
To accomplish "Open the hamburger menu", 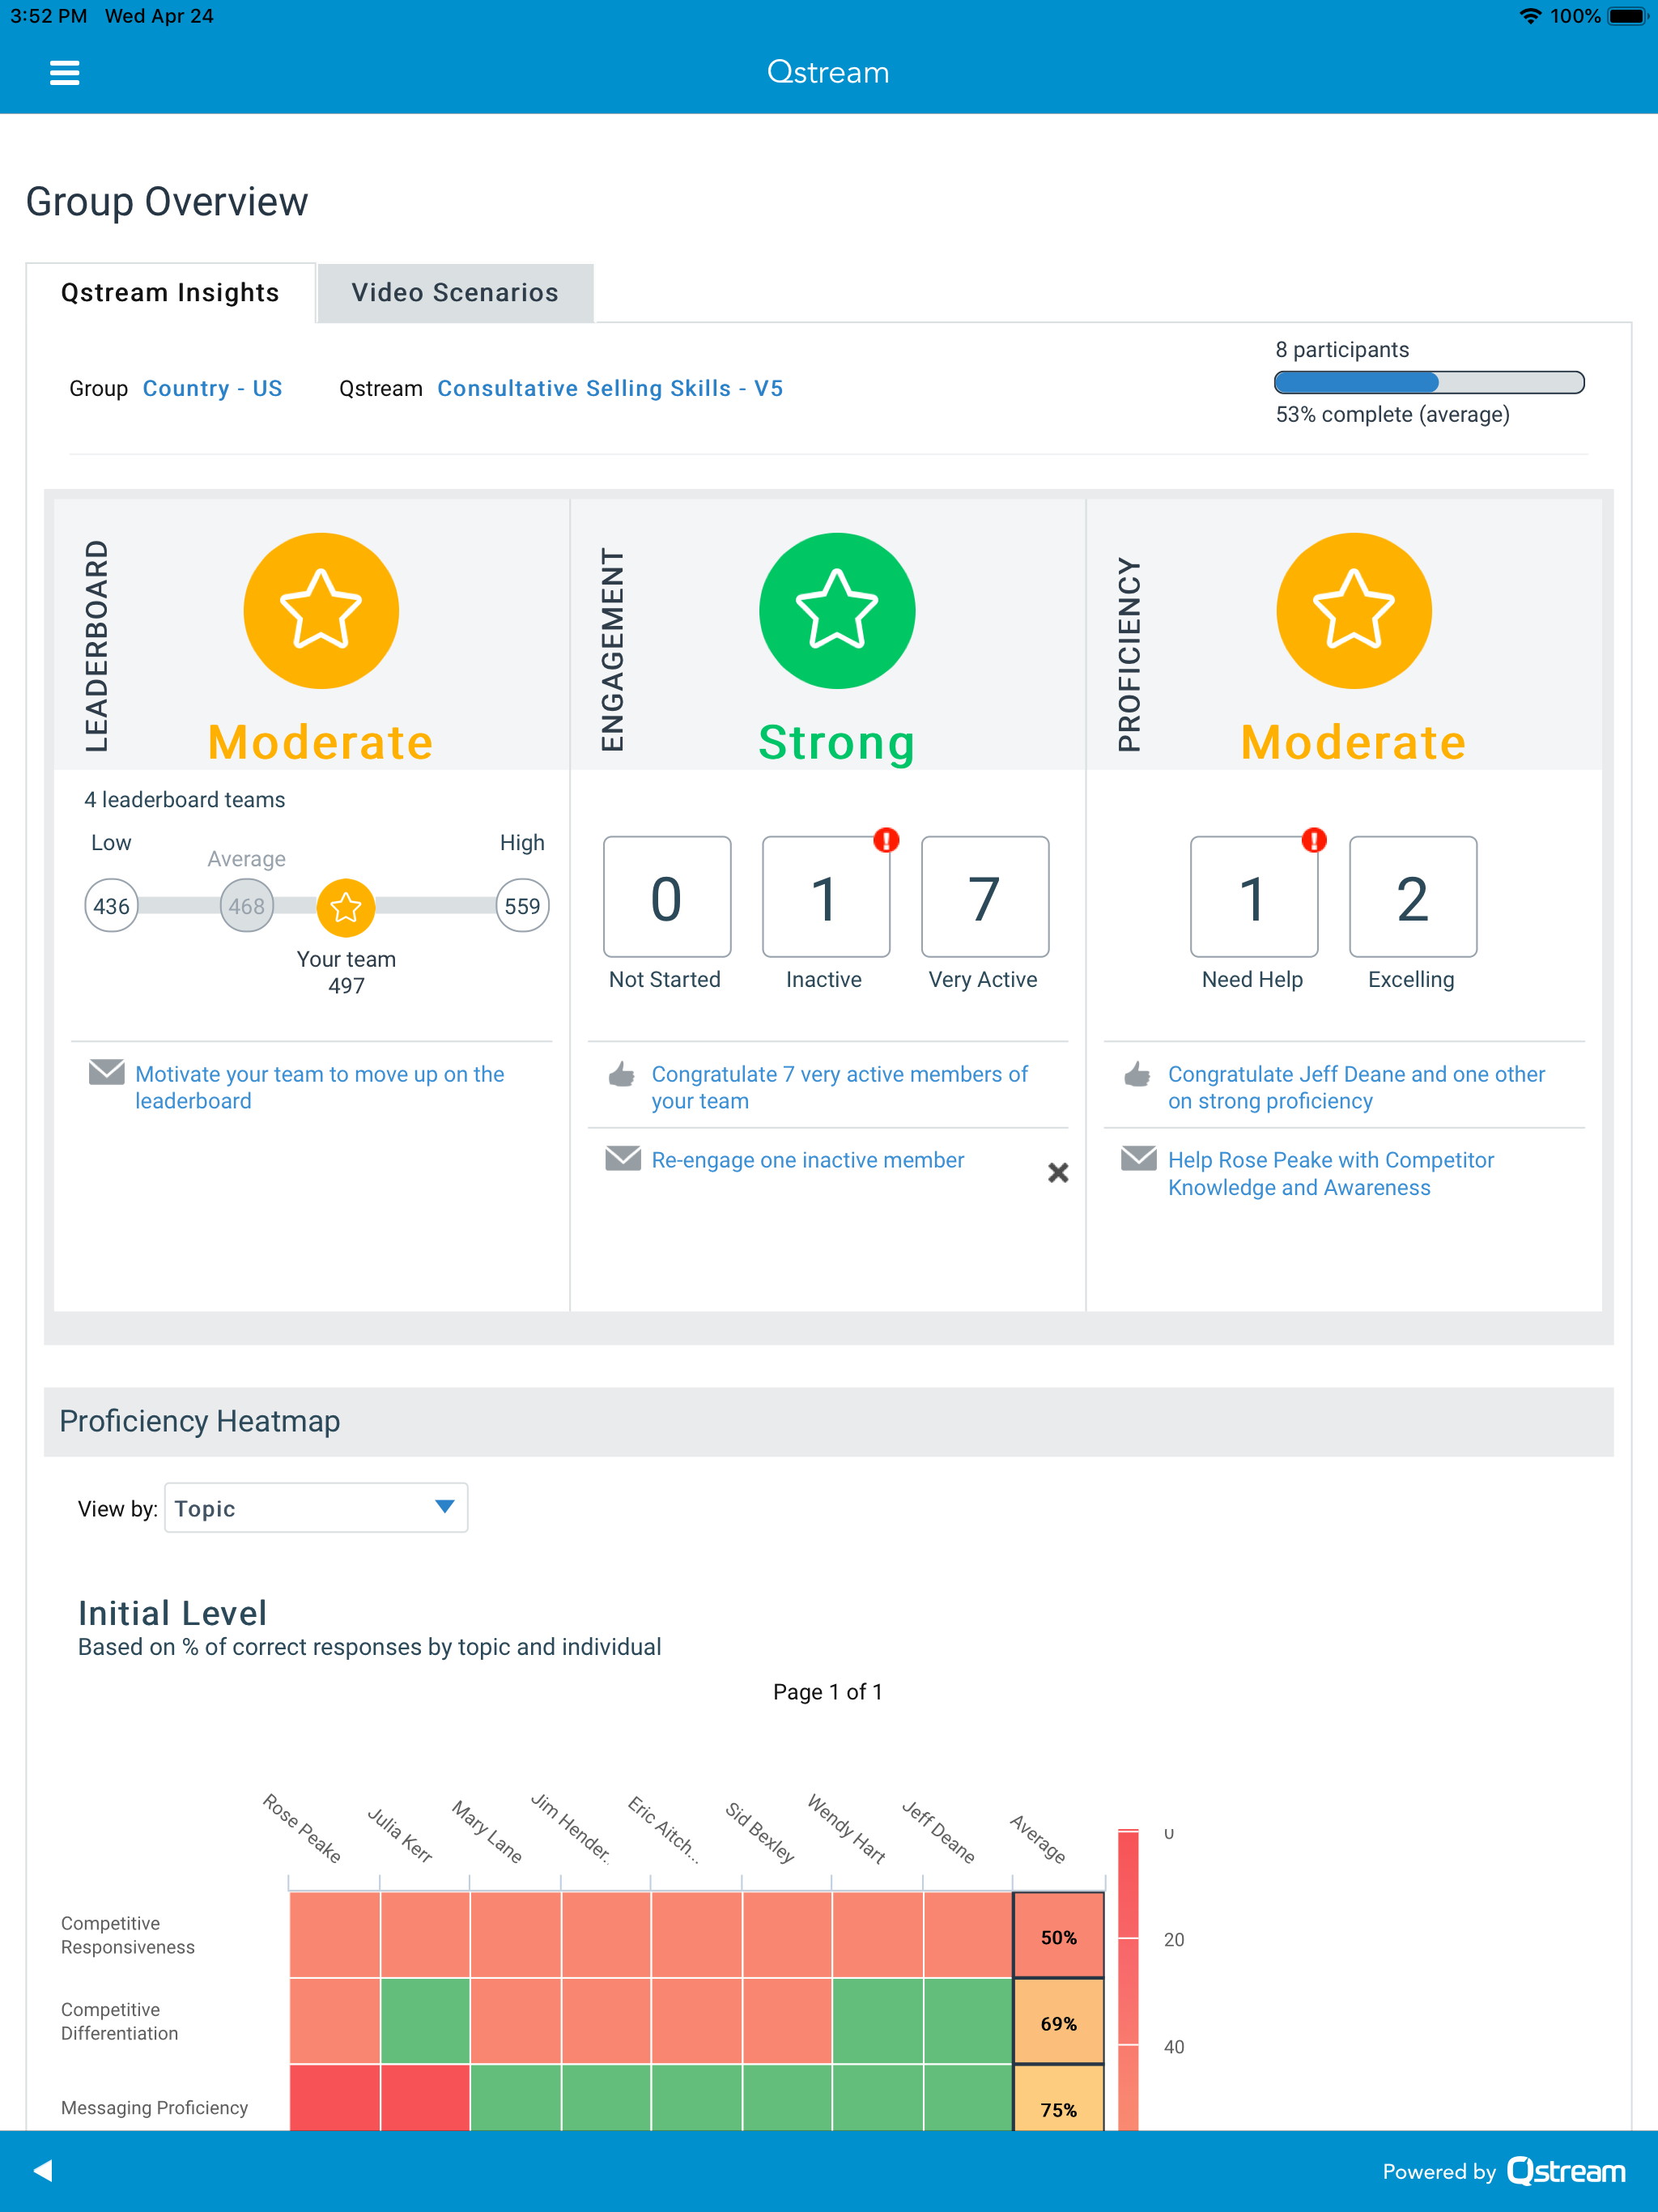I will point(64,73).
